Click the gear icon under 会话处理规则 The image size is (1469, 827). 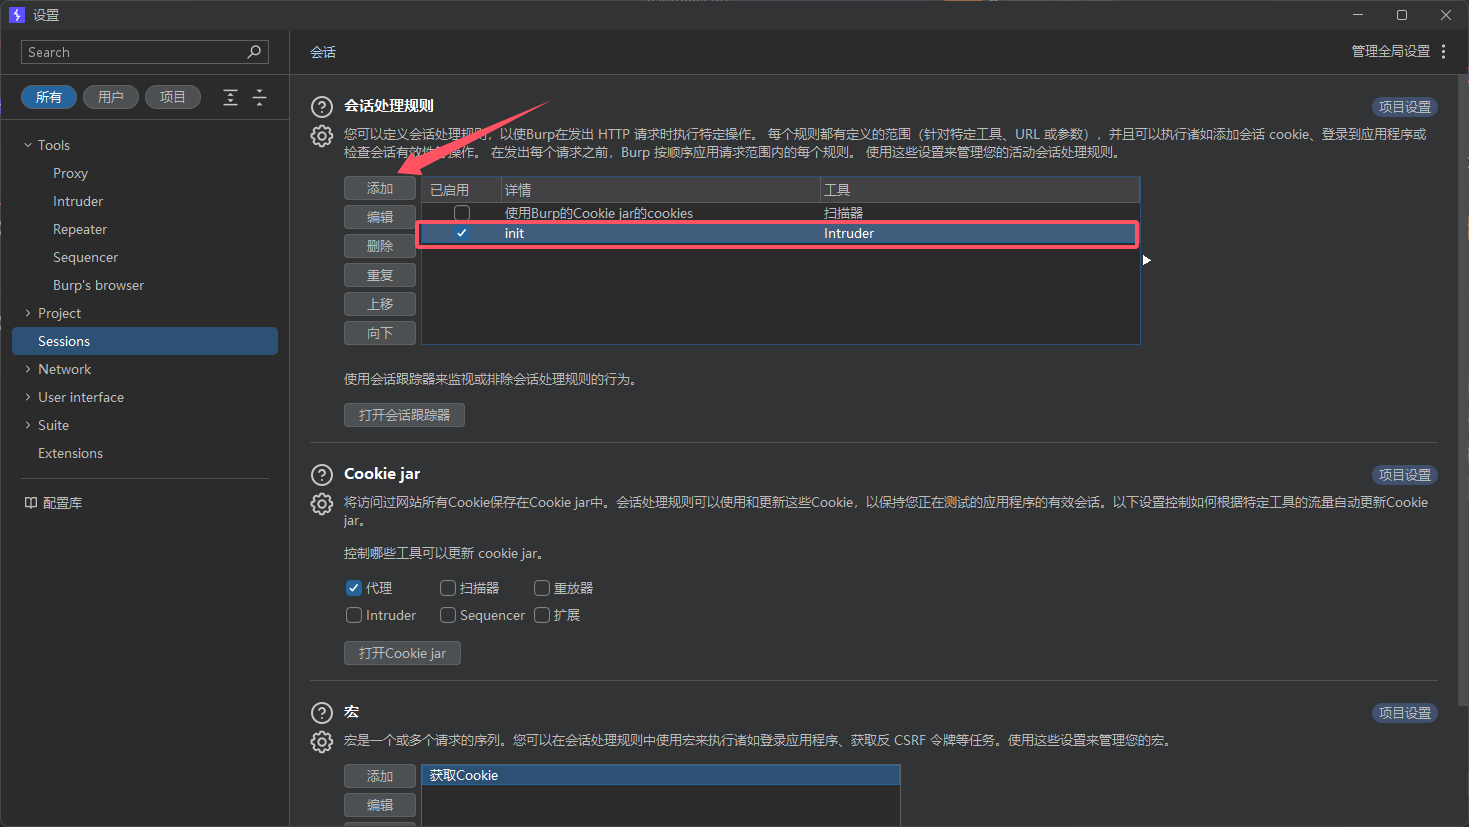point(321,136)
